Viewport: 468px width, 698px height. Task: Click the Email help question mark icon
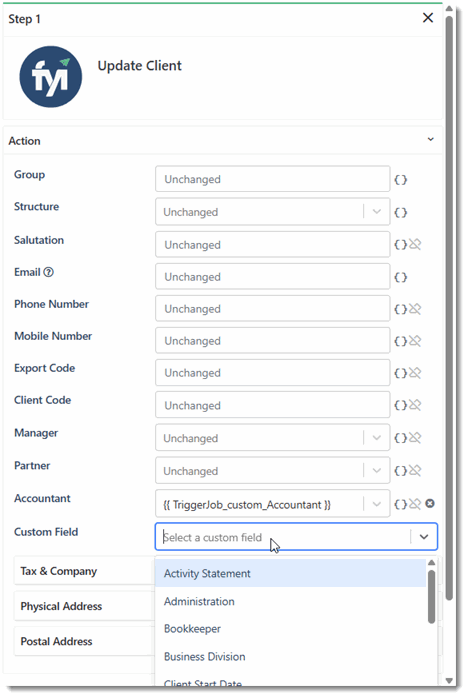click(49, 272)
